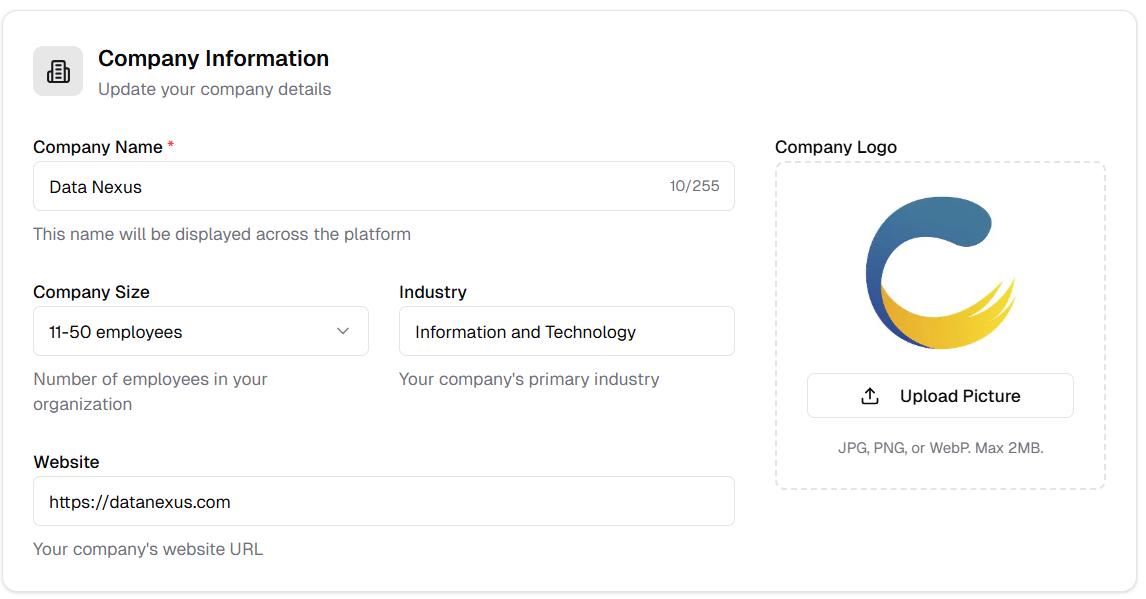This screenshot has height=599, width=1146.
Task: Click the JPG, PNG, or WebP format hint
Action: (940, 448)
